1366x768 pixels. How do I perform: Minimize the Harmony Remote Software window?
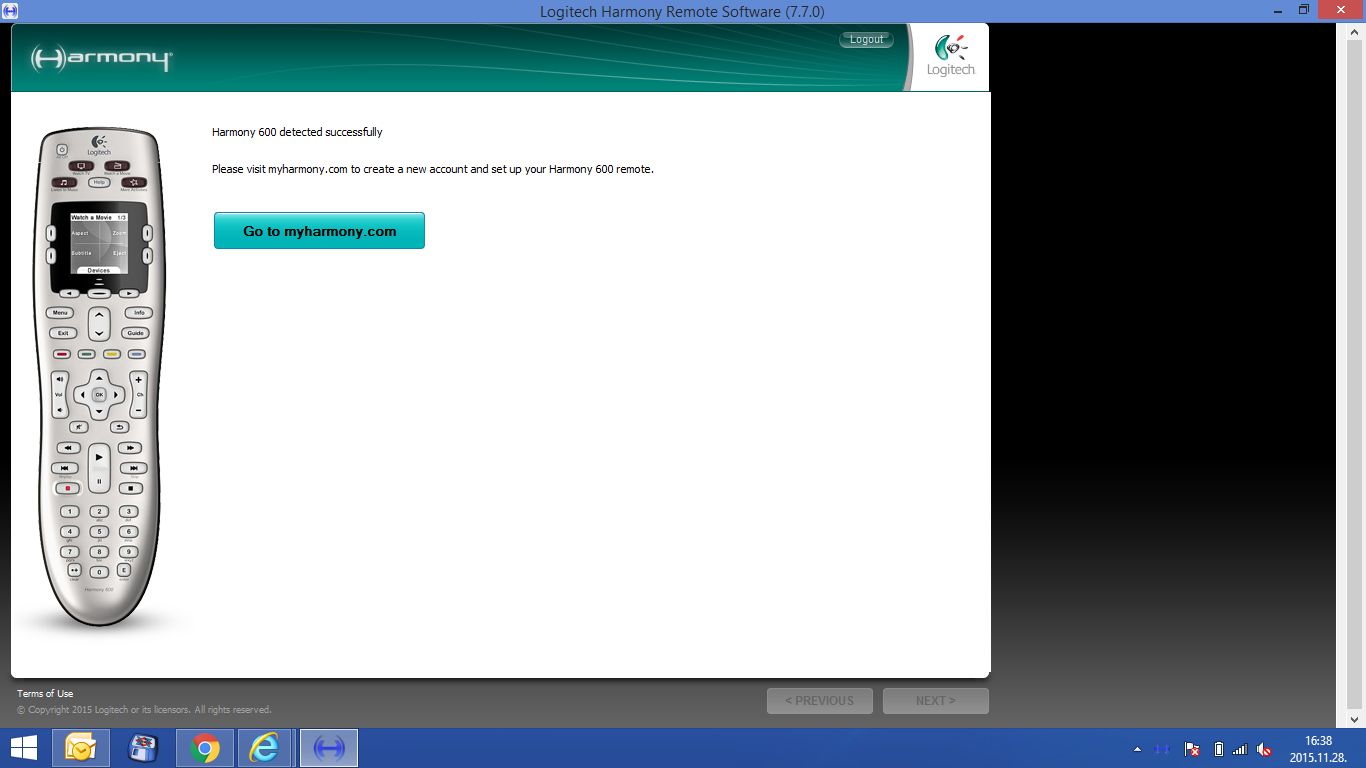(1276, 9)
